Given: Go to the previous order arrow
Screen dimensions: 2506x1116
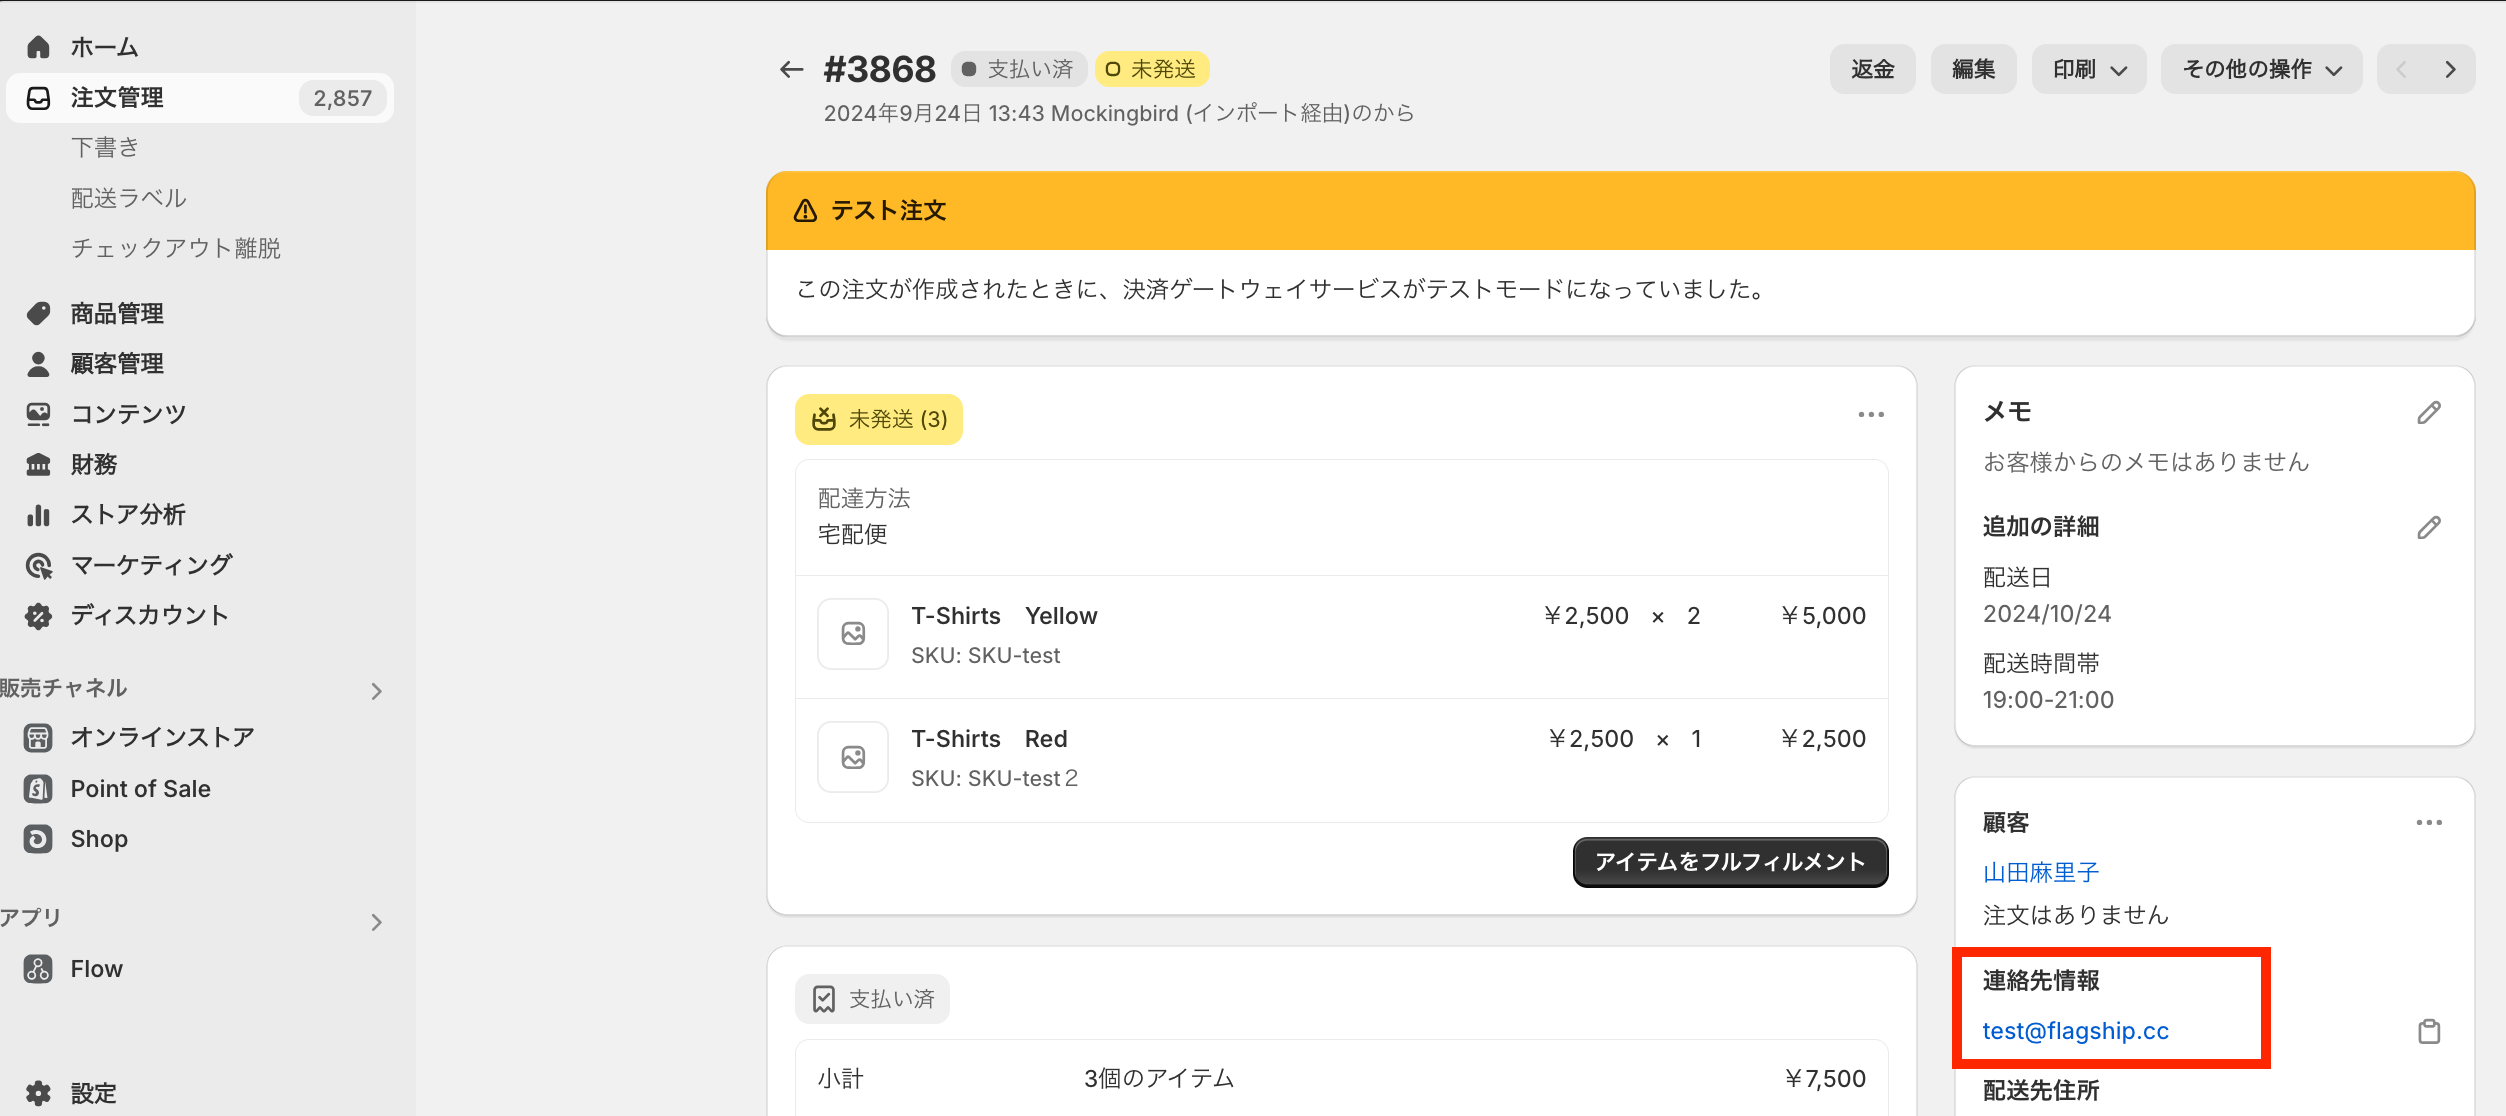Looking at the screenshot, I should [2402, 69].
